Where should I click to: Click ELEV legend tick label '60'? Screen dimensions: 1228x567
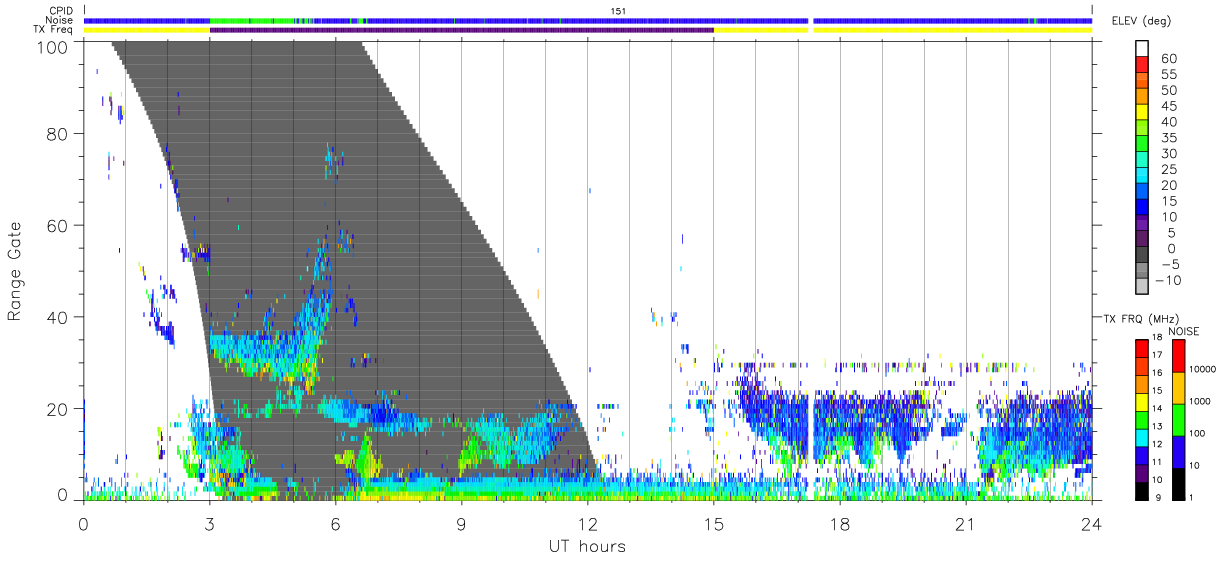[x=1169, y=59]
